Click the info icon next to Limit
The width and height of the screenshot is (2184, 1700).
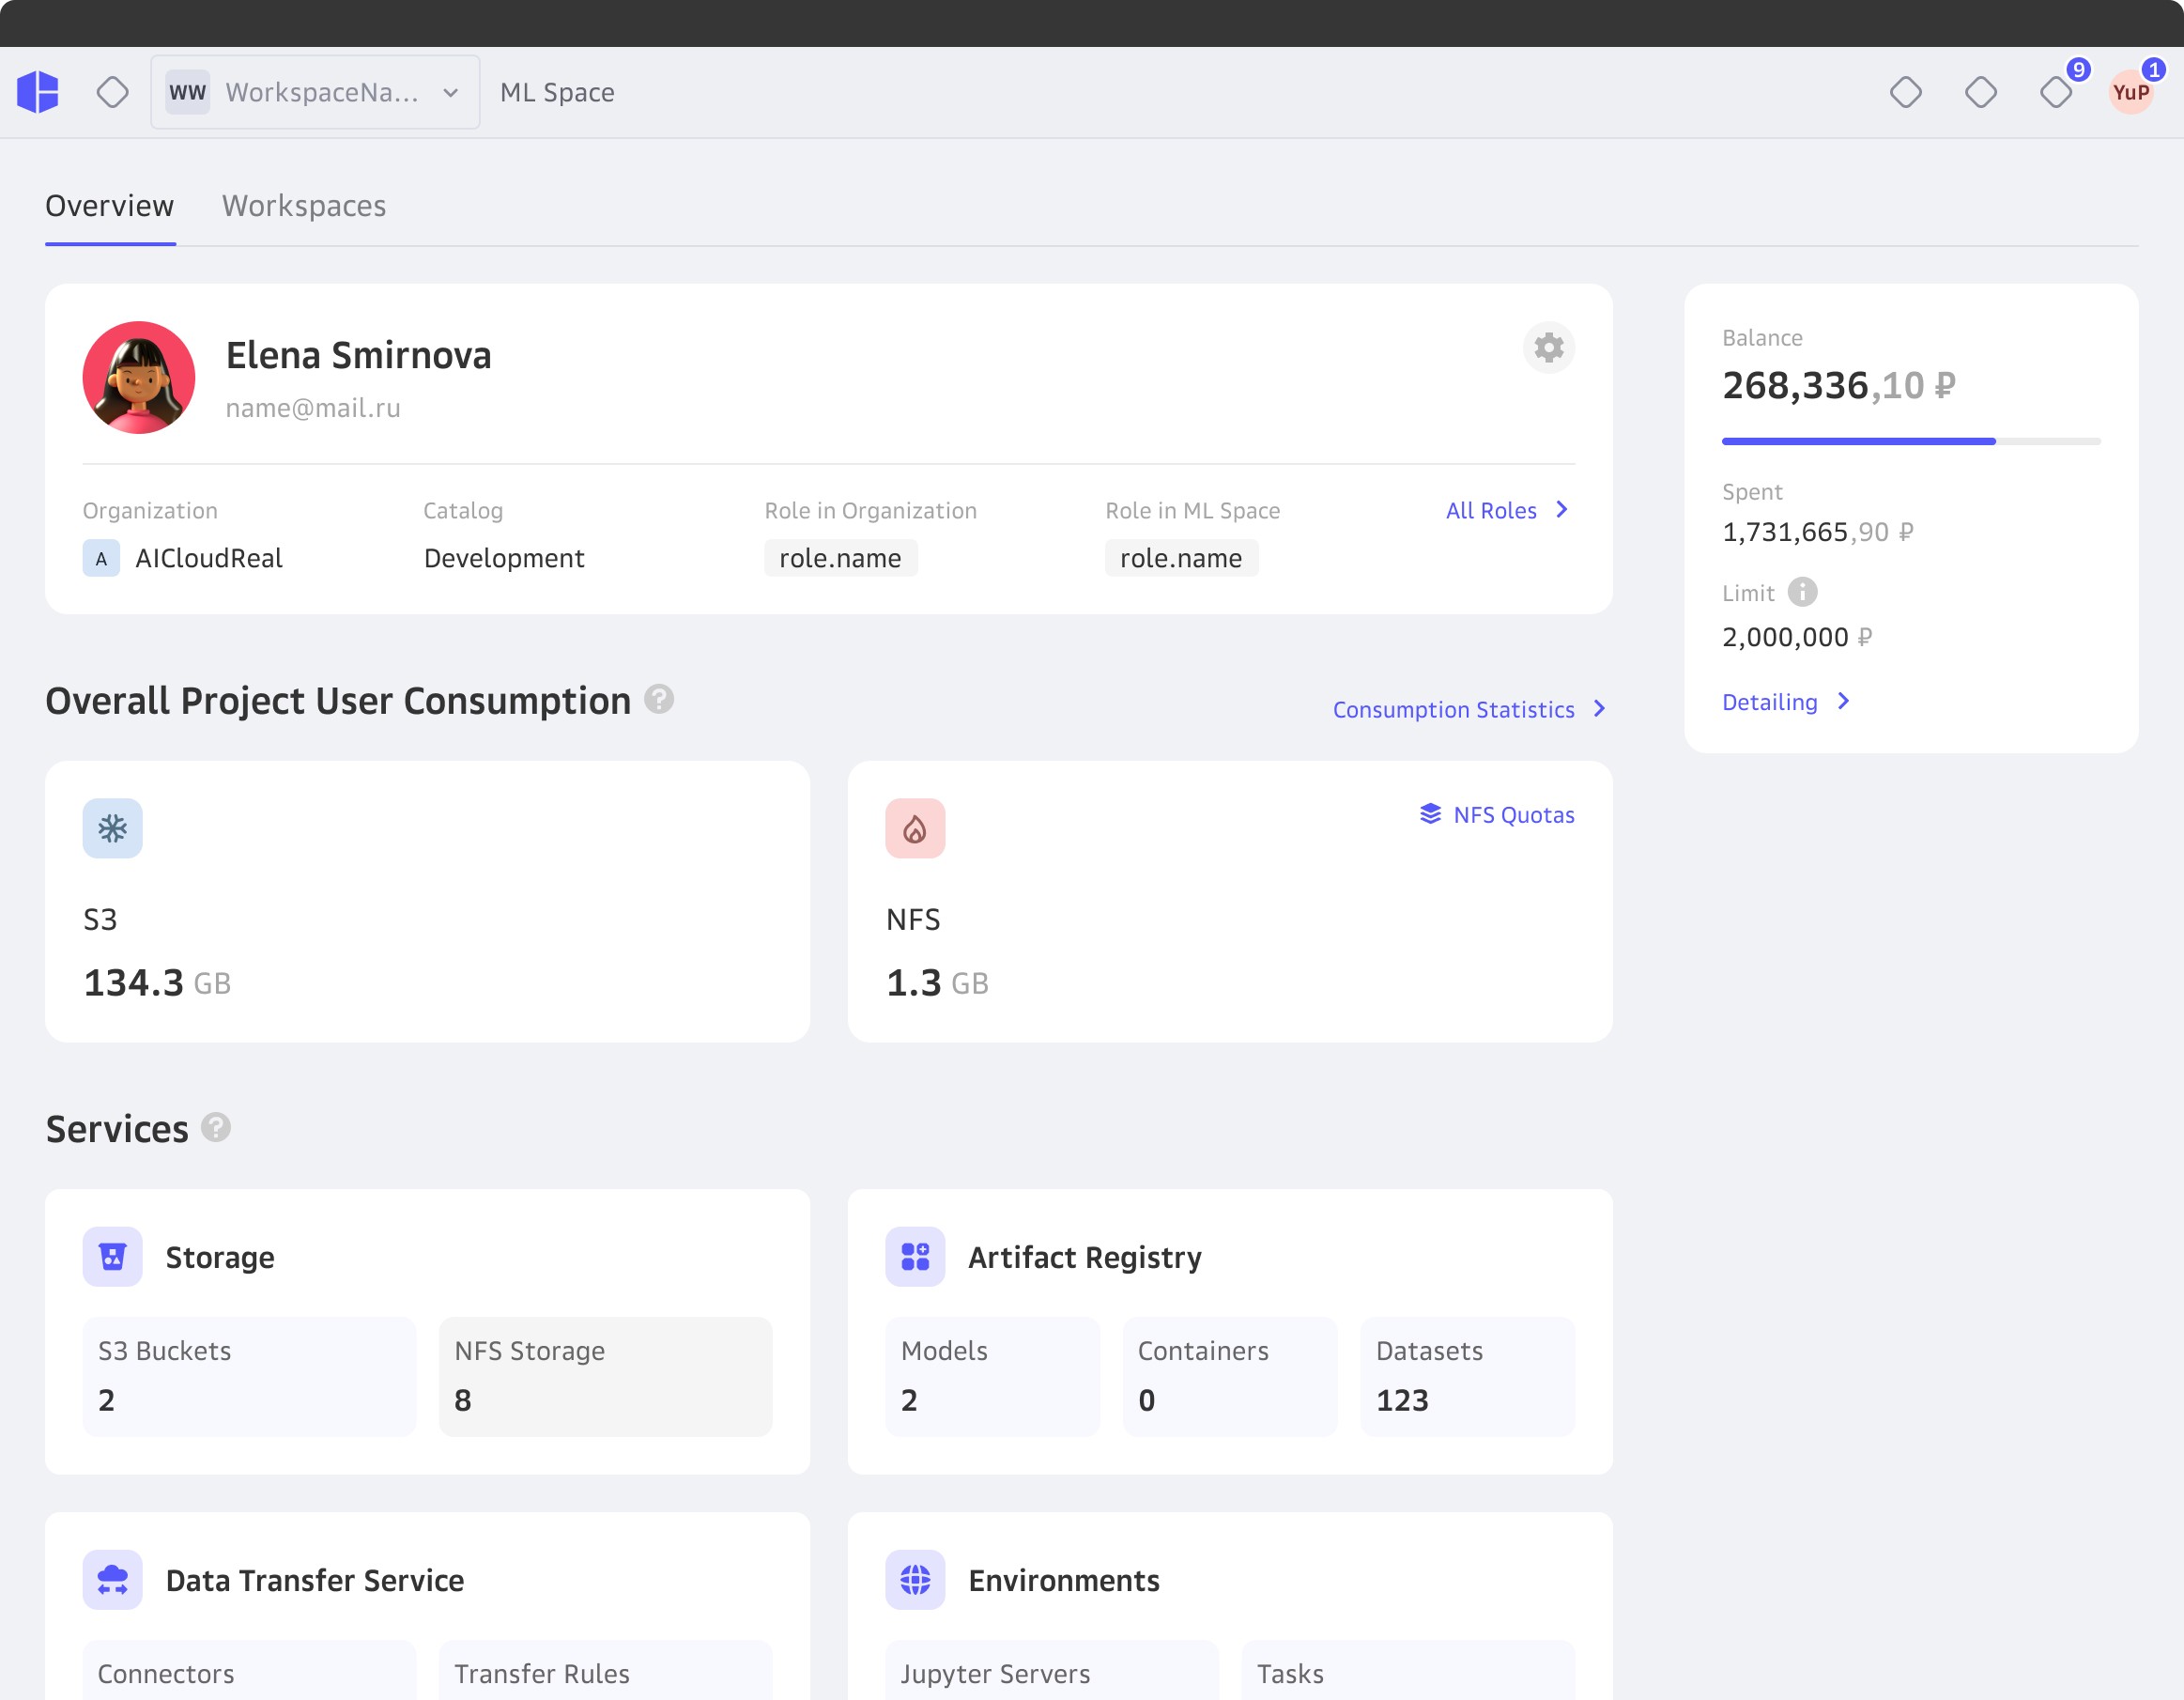[1802, 592]
